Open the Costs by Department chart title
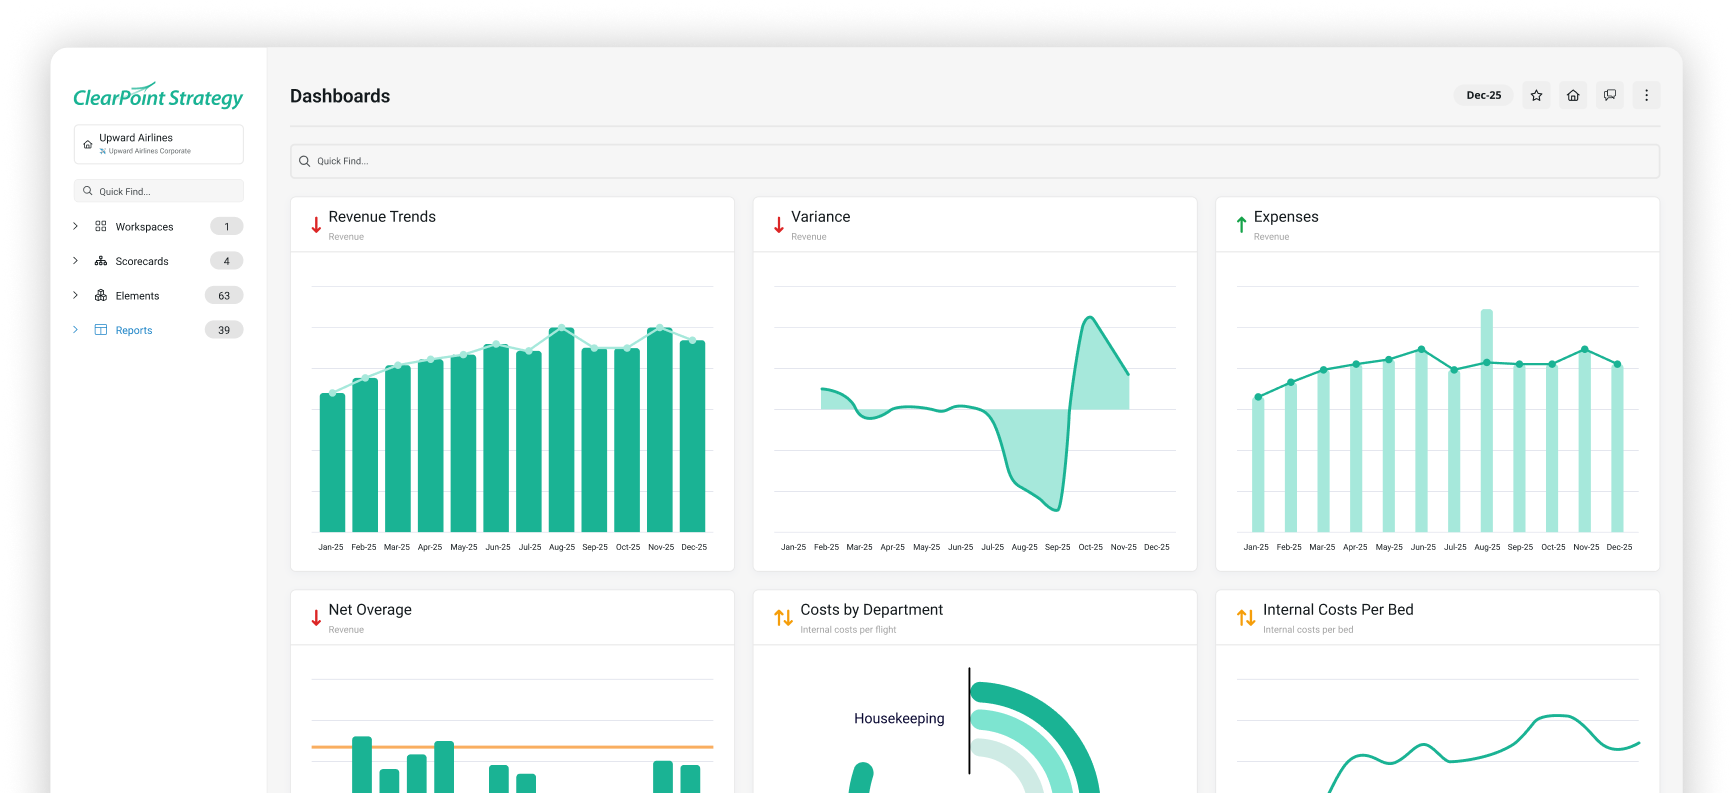Image resolution: width=1733 pixels, height=793 pixels. click(872, 610)
